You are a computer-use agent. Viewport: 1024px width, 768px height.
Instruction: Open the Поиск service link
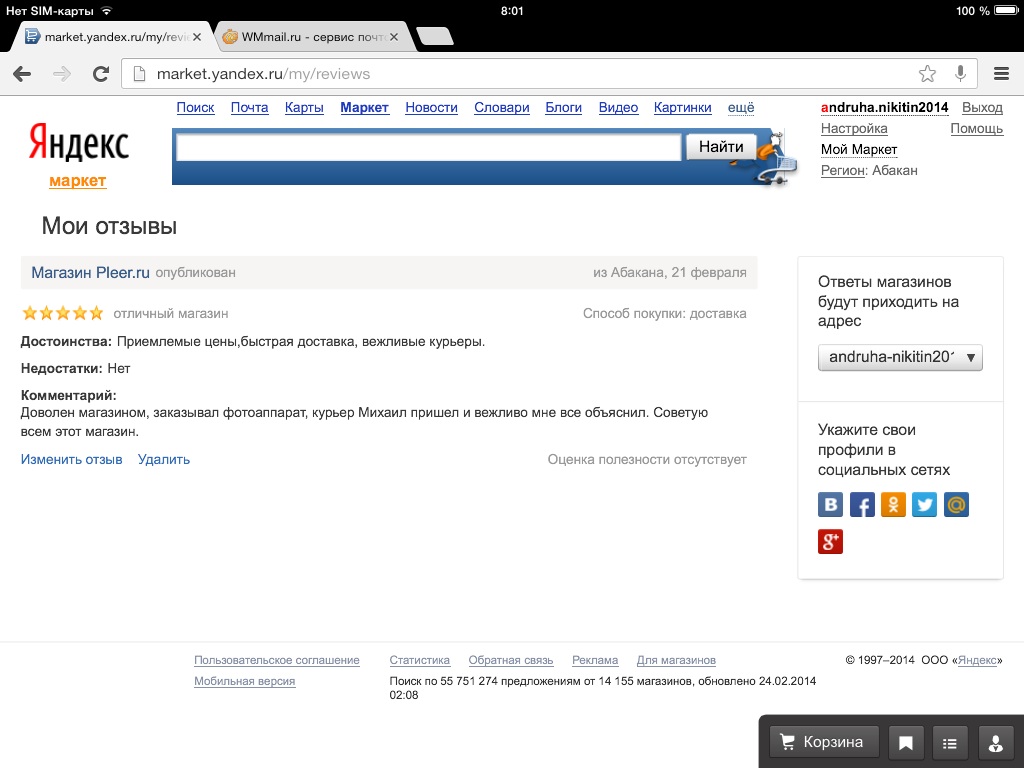(x=195, y=108)
